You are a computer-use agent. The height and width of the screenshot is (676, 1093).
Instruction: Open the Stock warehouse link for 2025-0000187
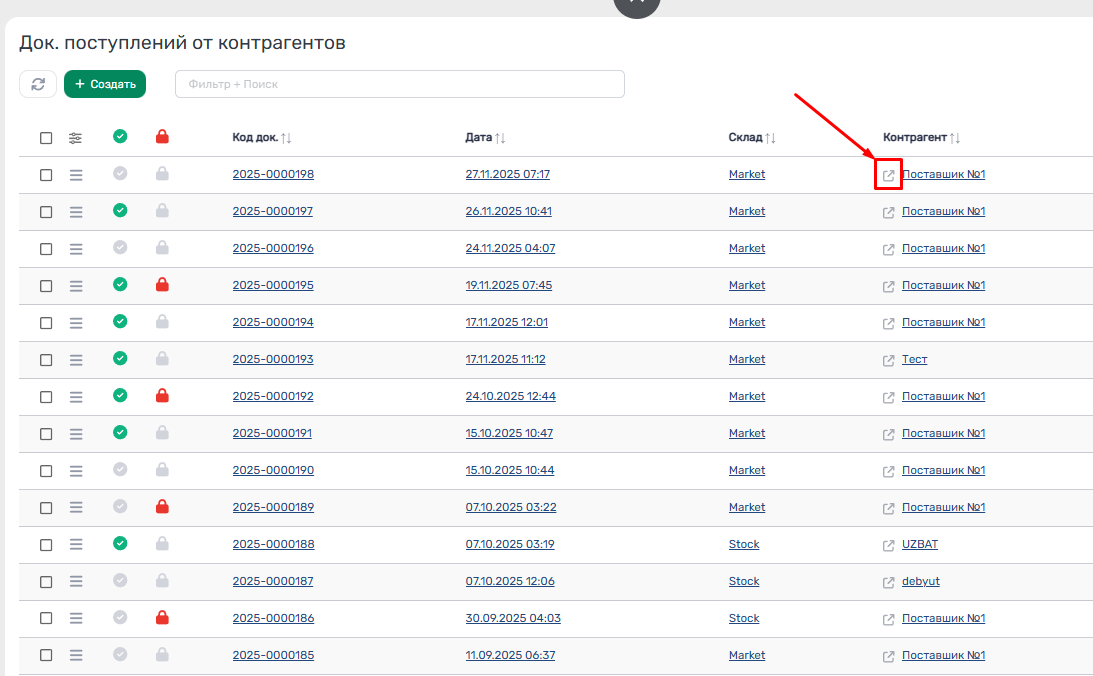pos(744,581)
